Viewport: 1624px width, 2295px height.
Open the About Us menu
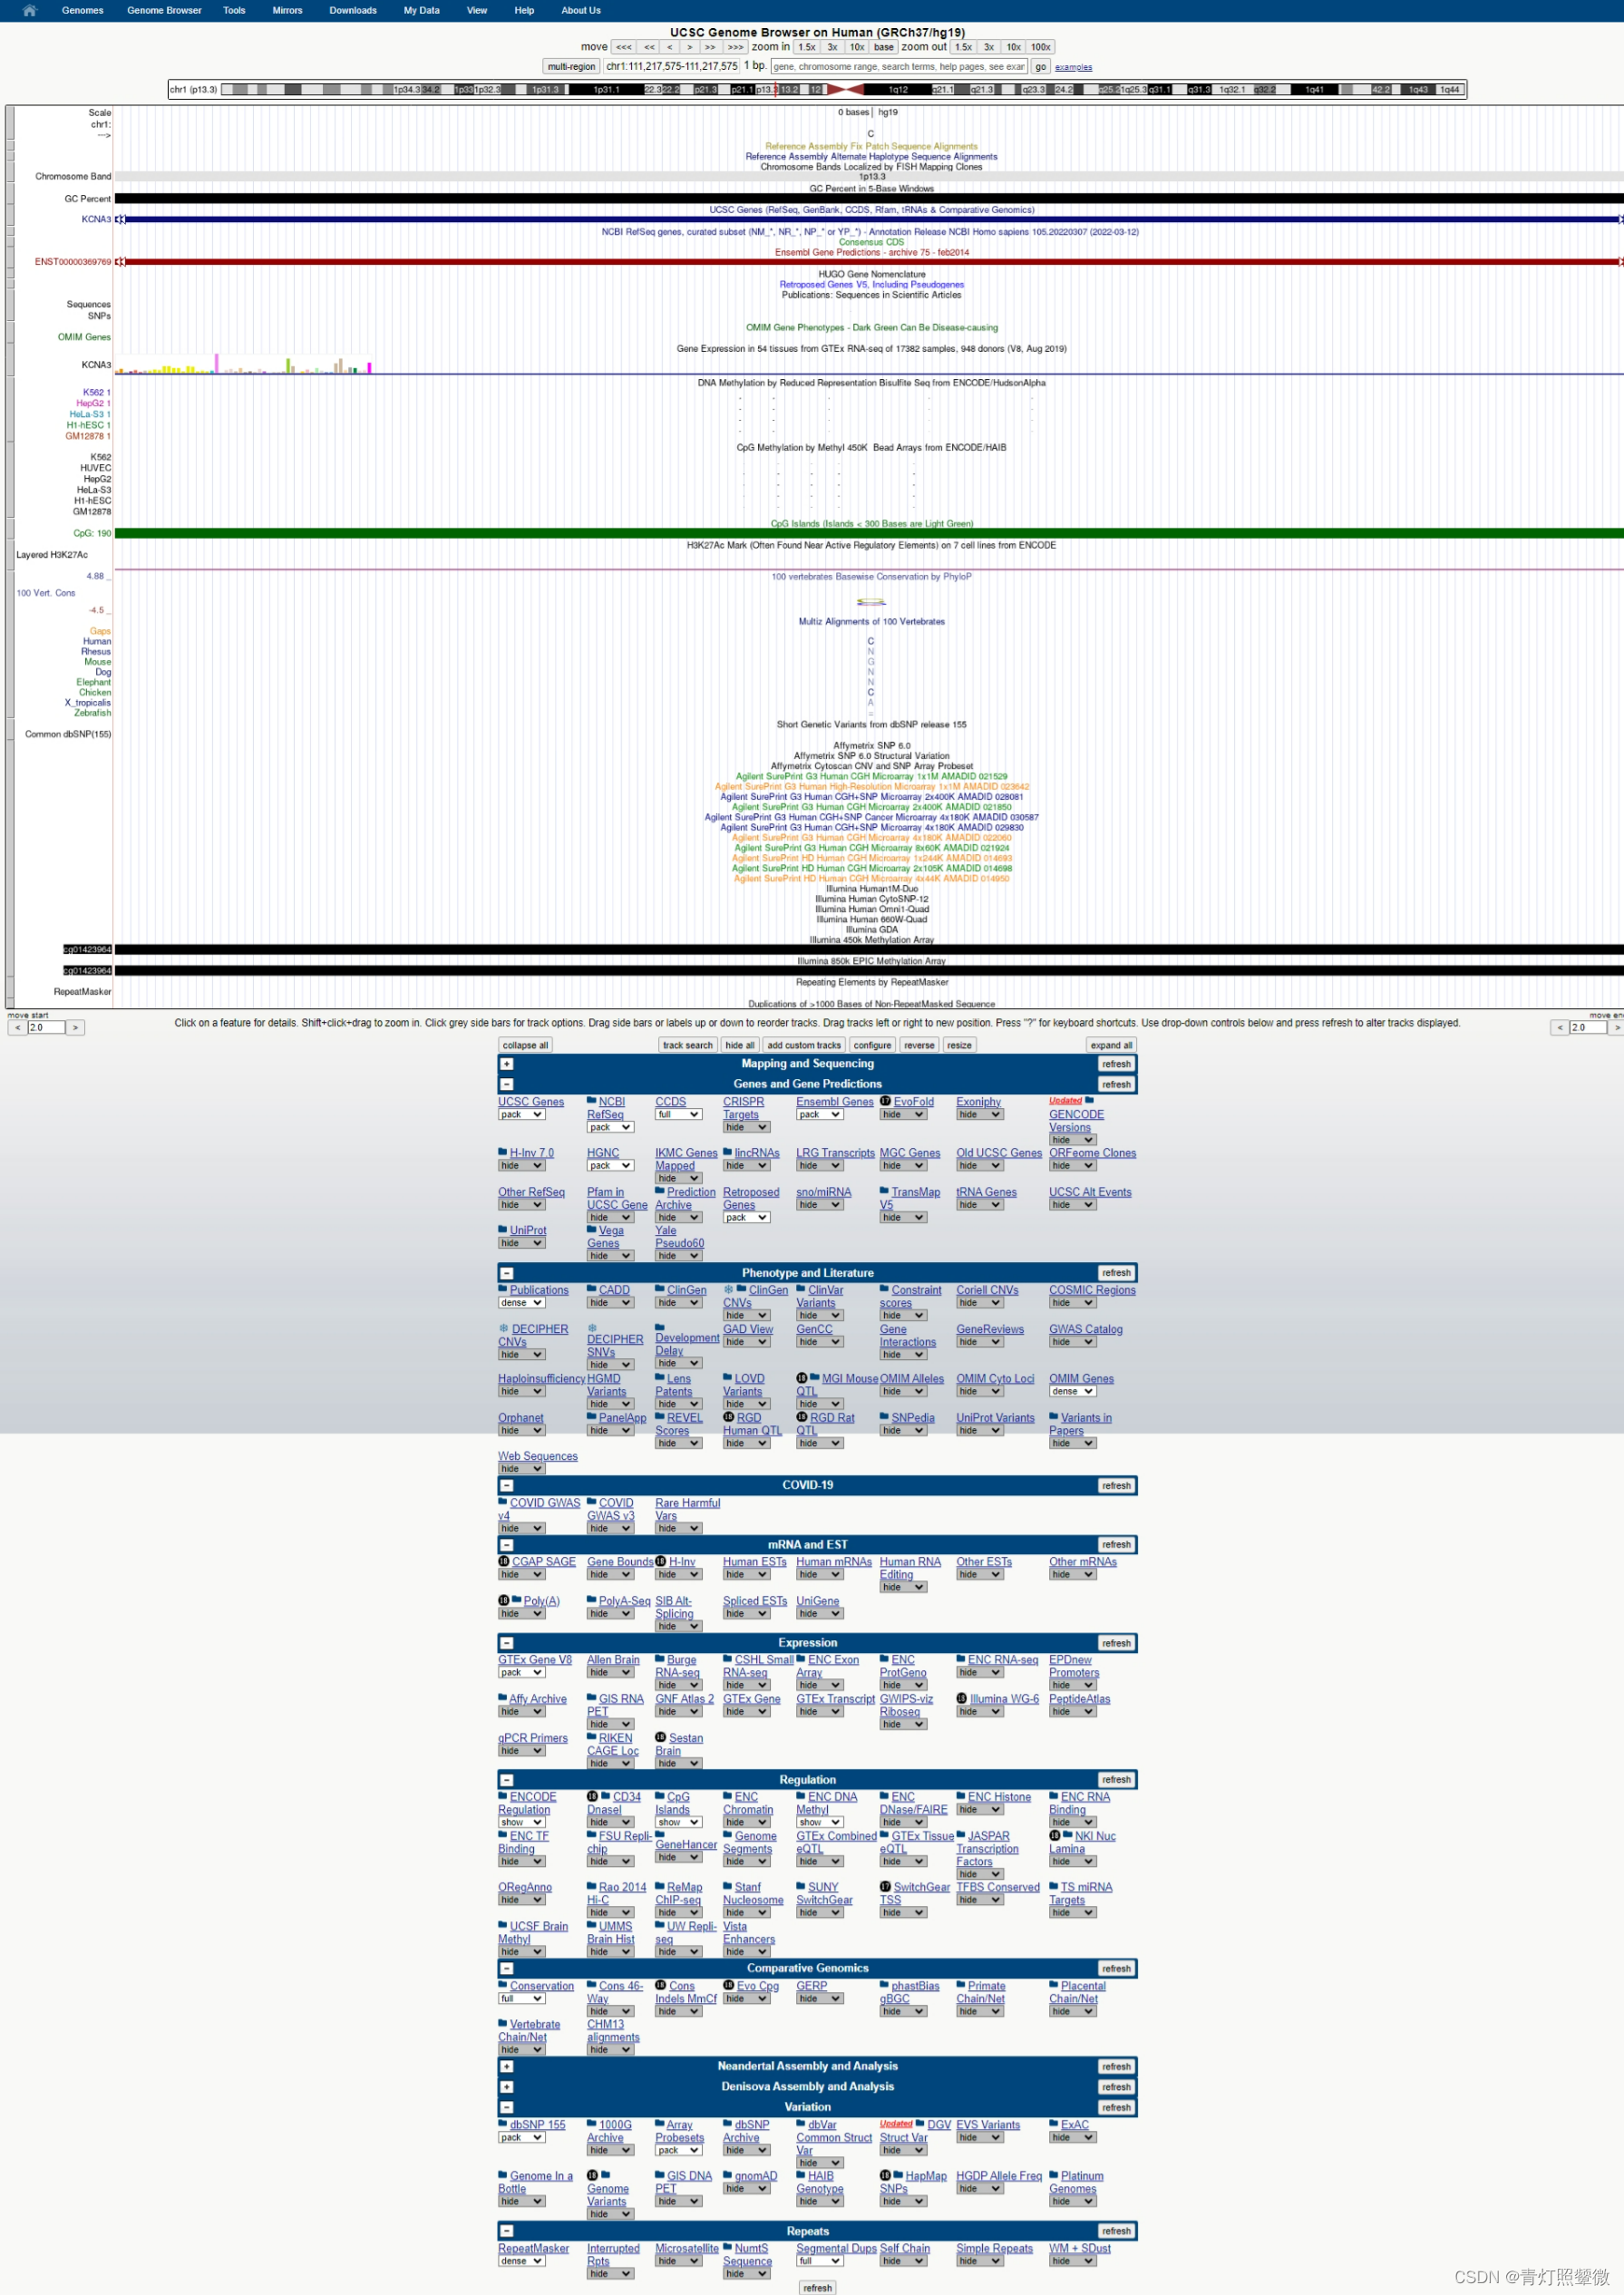[x=581, y=10]
